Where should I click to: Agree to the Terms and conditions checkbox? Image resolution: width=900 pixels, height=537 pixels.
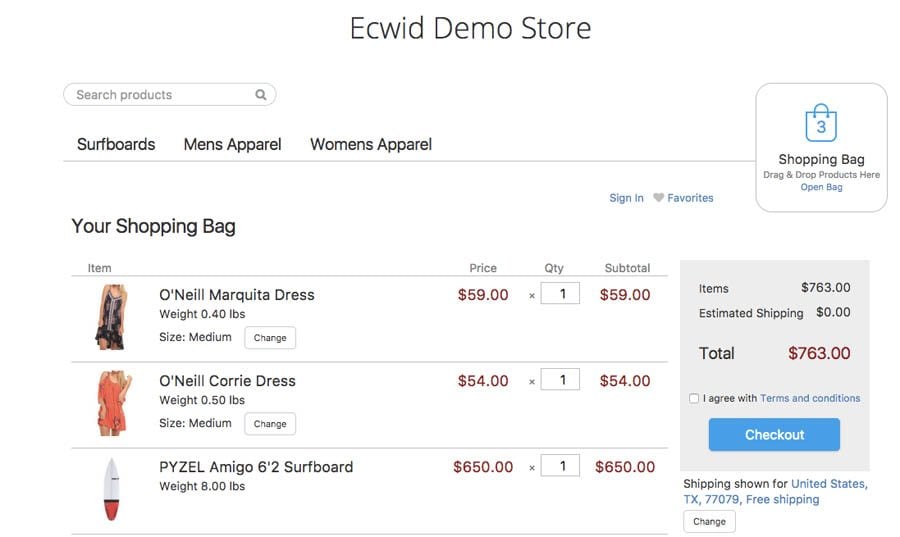[694, 399]
